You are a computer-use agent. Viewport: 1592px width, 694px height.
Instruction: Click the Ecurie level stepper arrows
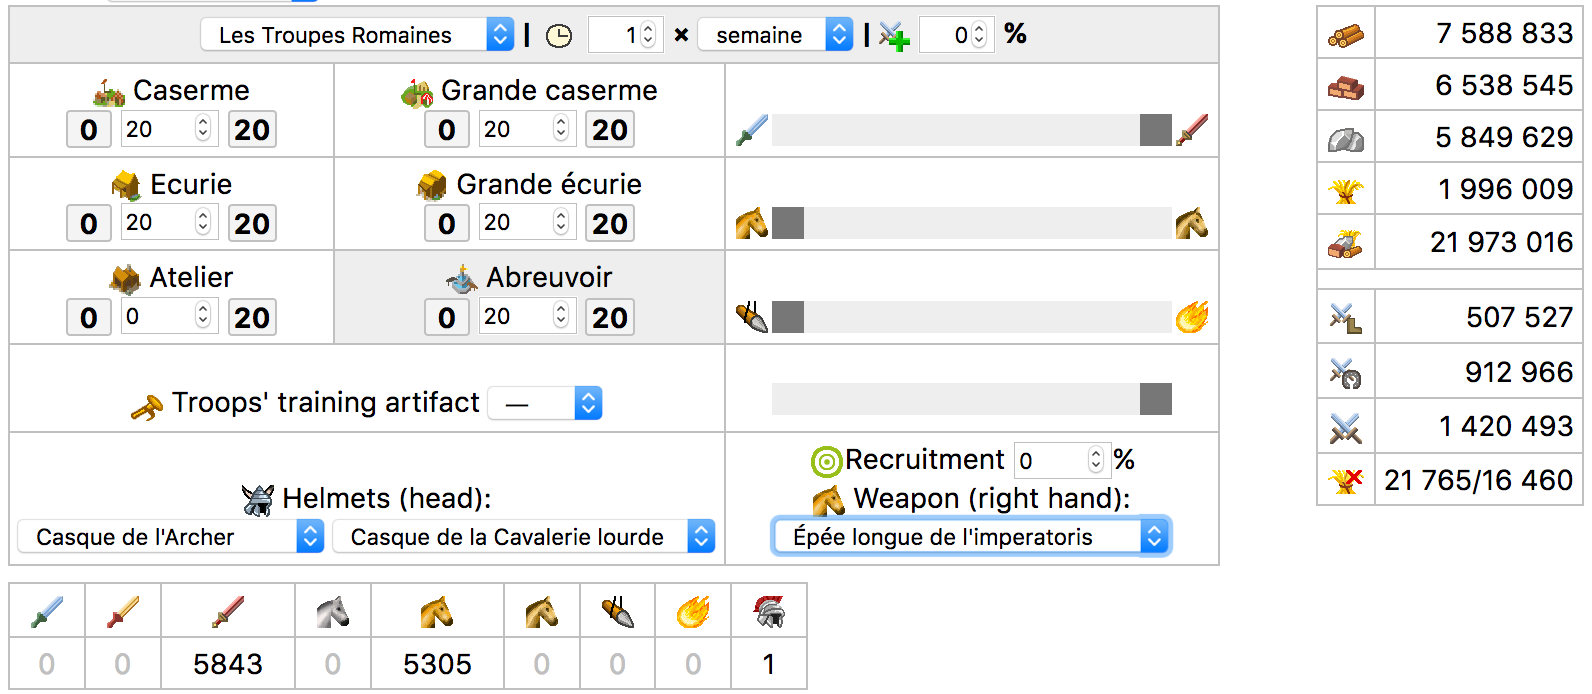[203, 222]
